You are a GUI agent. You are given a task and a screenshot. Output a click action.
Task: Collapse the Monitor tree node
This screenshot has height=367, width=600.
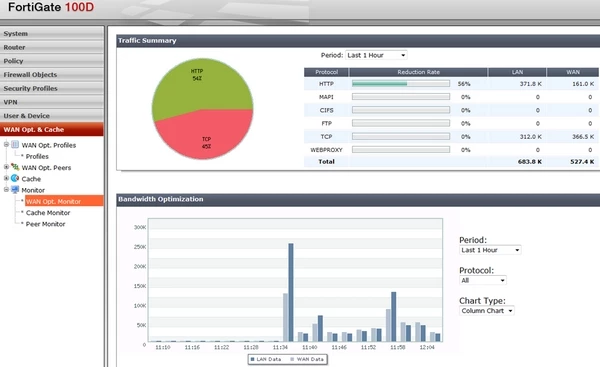click(6, 189)
